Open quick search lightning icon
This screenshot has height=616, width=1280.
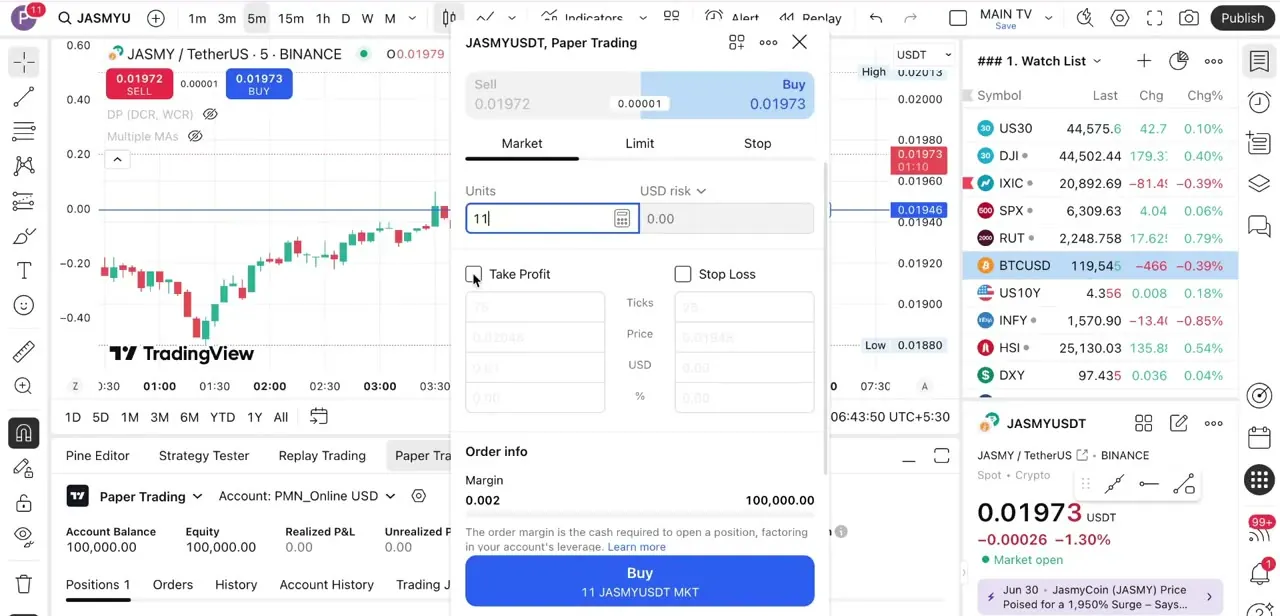click(x=1085, y=18)
